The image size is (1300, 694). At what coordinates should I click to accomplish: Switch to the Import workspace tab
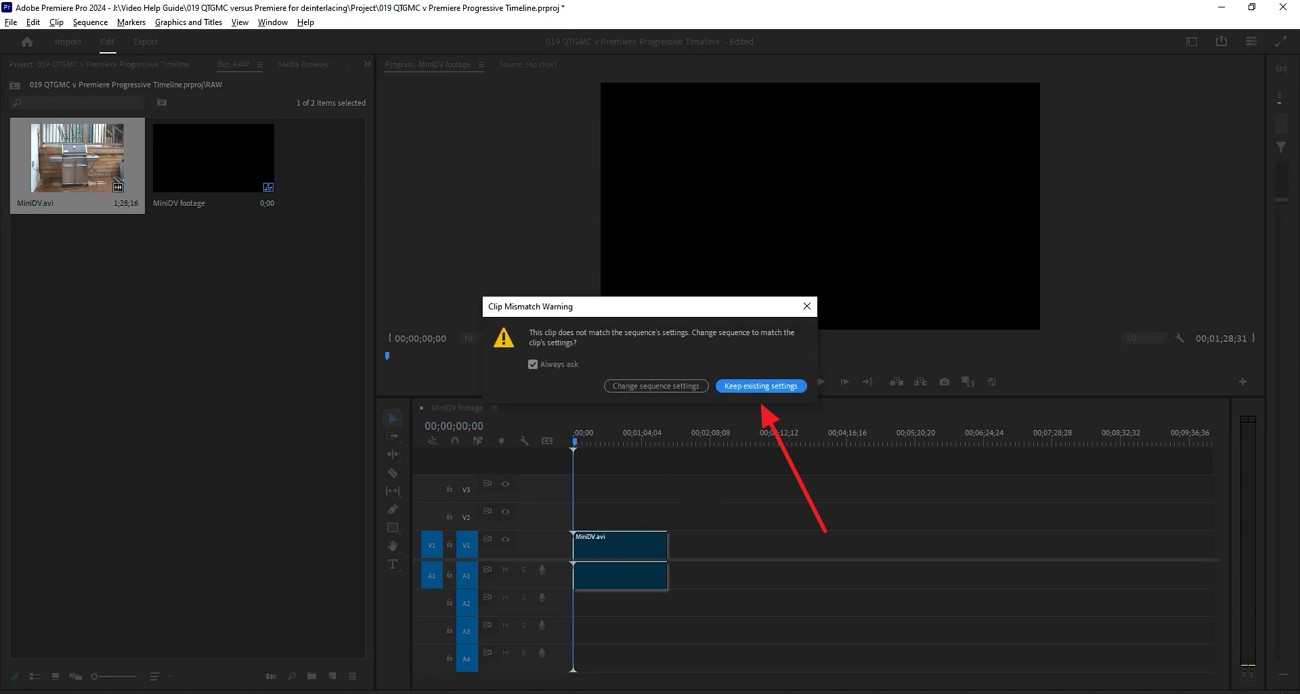pyautogui.click(x=68, y=42)
